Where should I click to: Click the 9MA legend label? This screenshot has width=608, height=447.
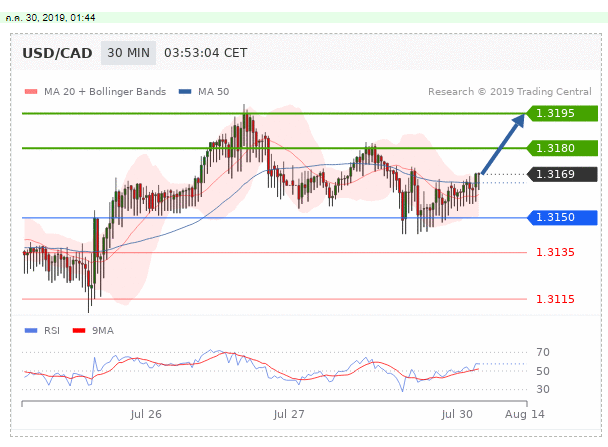tap(103, 331)
